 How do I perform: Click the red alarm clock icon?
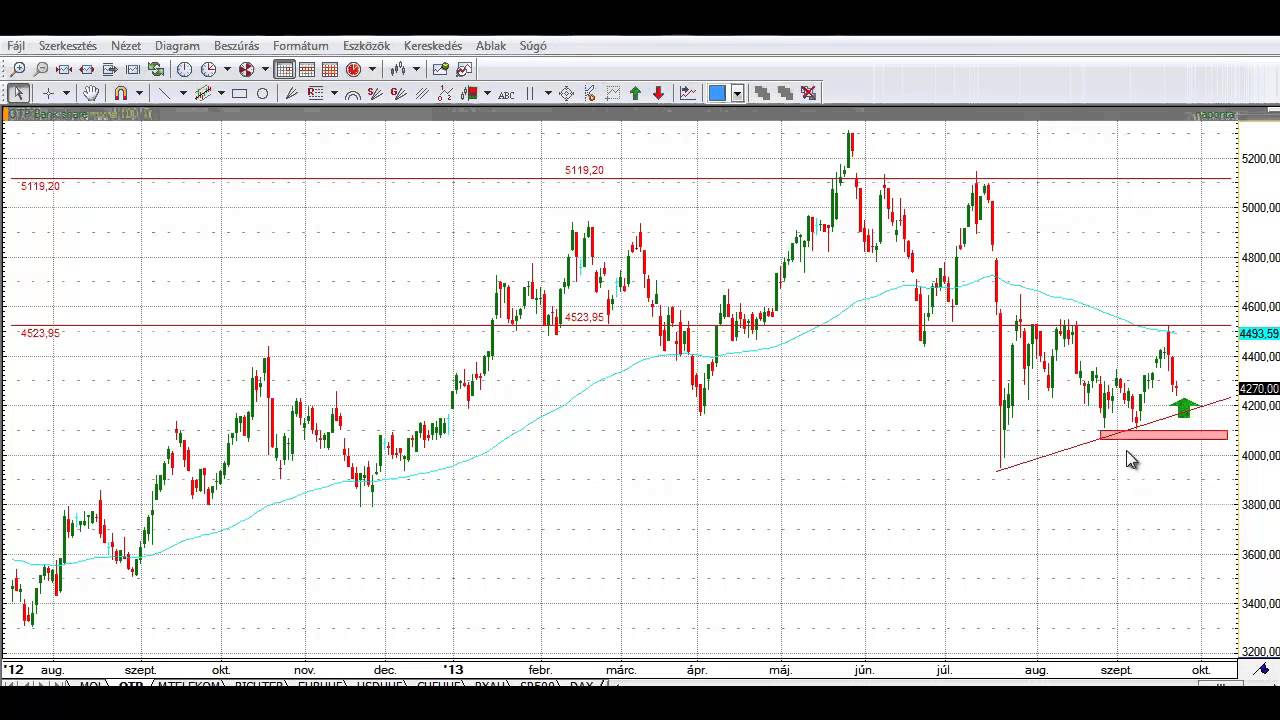point(353,69)
